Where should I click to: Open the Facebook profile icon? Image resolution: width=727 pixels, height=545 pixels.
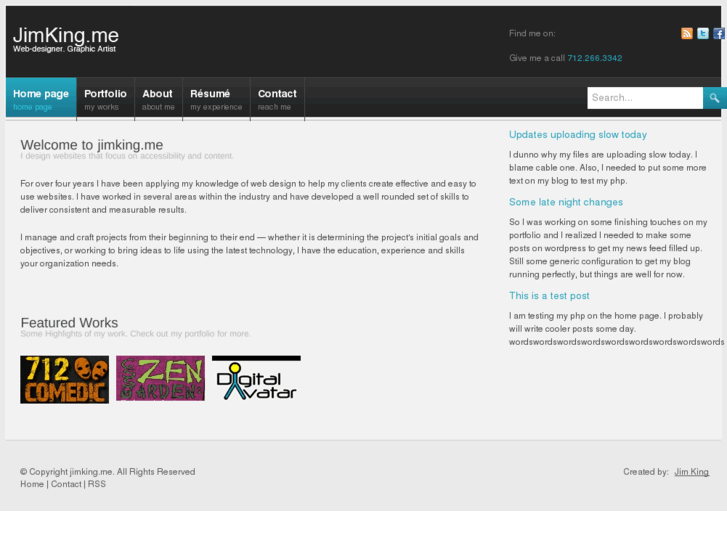tap(719, 33)
